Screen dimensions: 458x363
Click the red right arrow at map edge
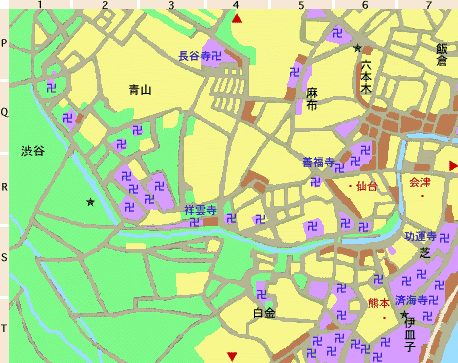[x=453, y=166]
